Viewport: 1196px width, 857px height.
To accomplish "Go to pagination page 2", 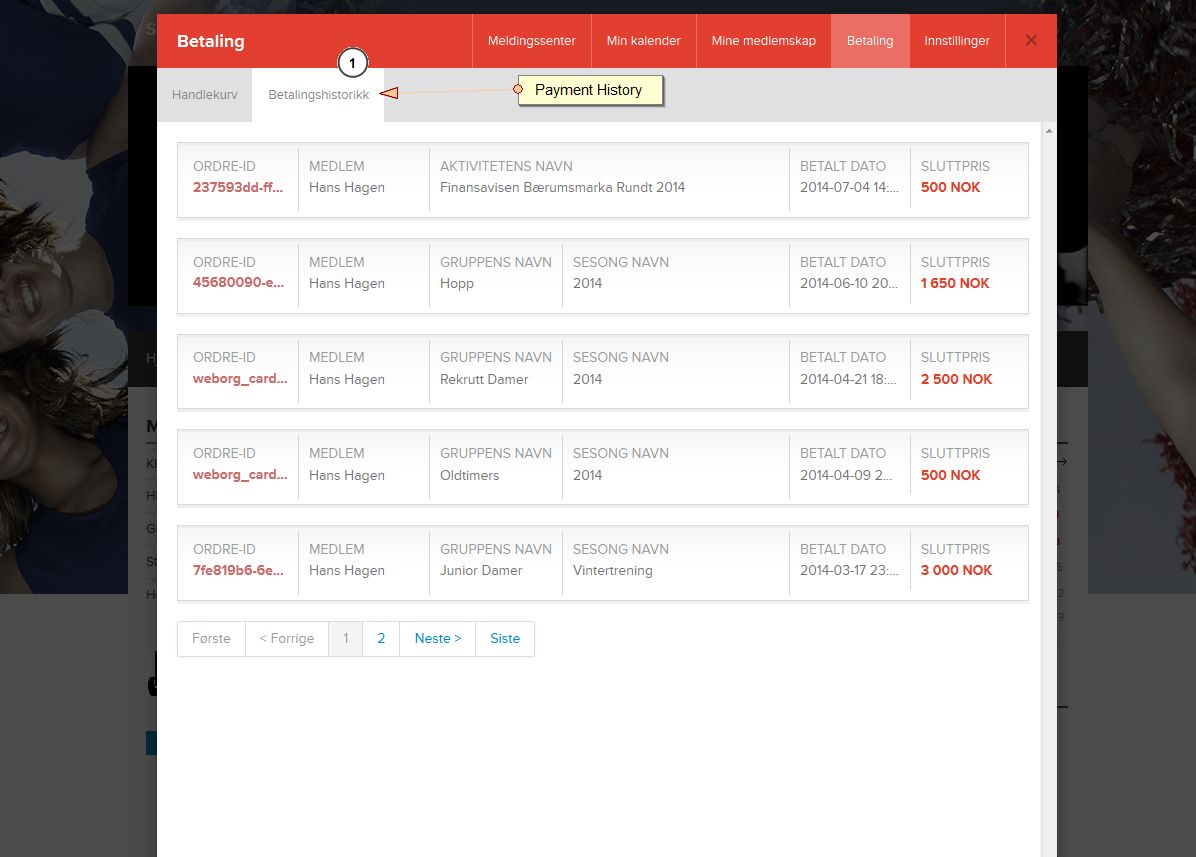I will [x=381, y=638].
